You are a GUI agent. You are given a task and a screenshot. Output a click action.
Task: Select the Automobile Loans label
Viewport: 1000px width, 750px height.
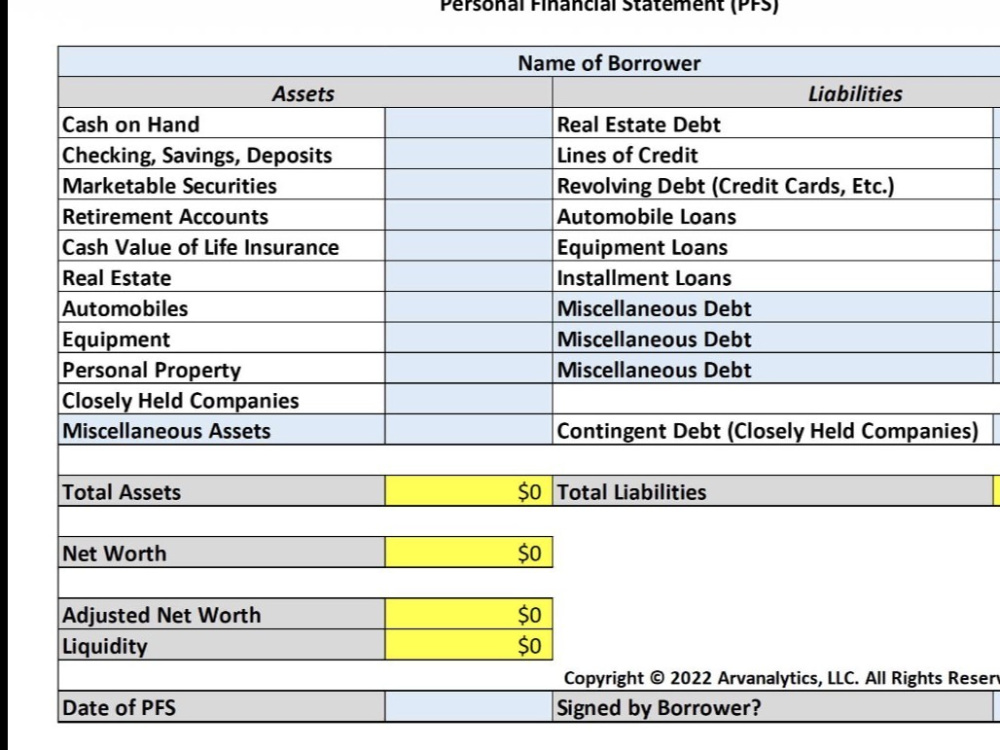647,216
